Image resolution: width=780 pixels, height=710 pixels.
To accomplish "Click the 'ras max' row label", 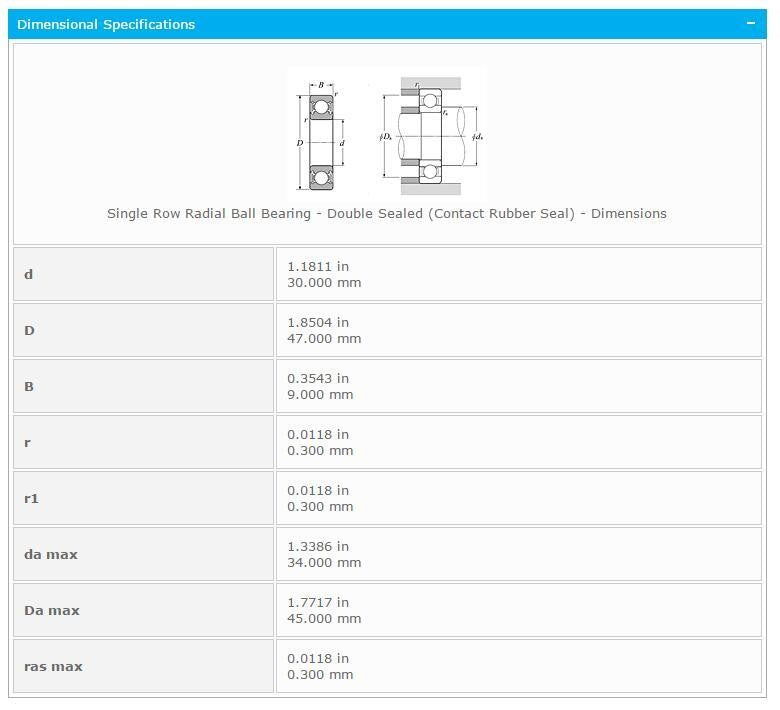I will [x=53, y=667].
